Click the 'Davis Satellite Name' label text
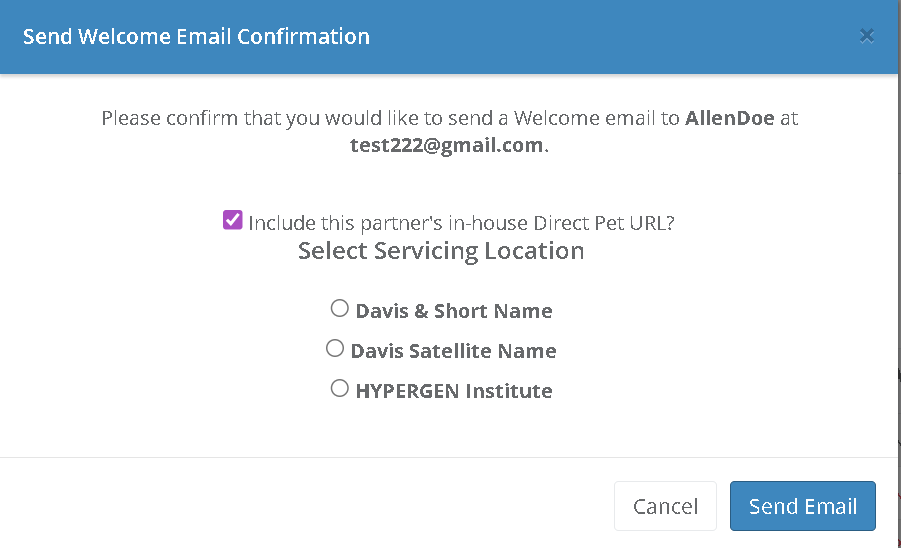Viewport: 901px width, 548px height. [453, 351]
